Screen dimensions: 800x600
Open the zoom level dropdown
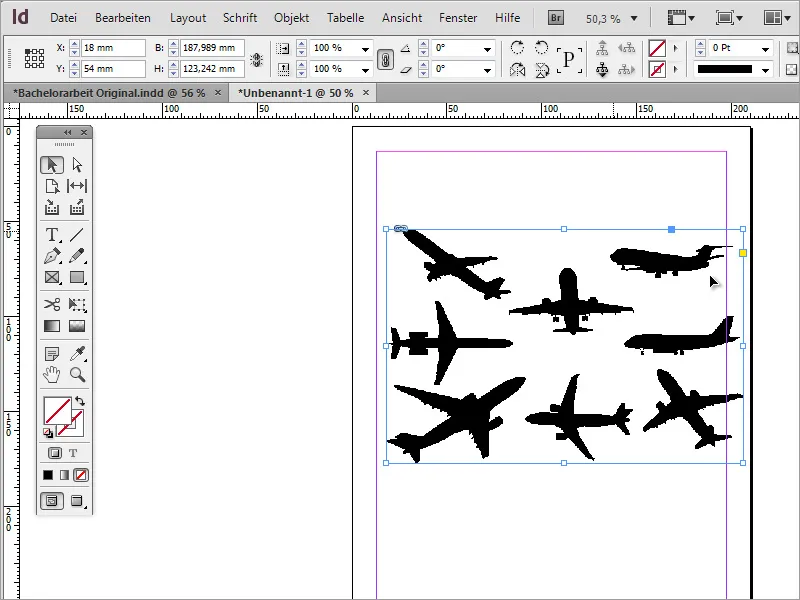coord(633,18)
